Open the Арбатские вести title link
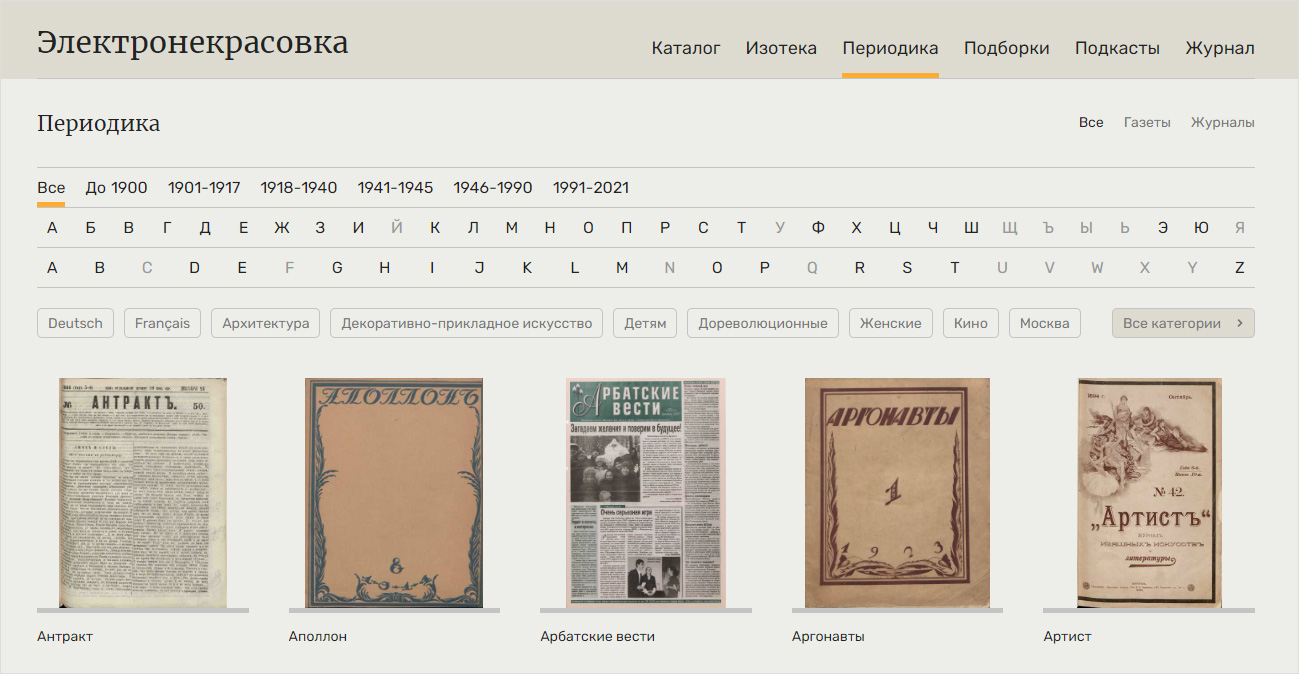This screenshot has width=1299, height=674. click(x=597, y=636)
